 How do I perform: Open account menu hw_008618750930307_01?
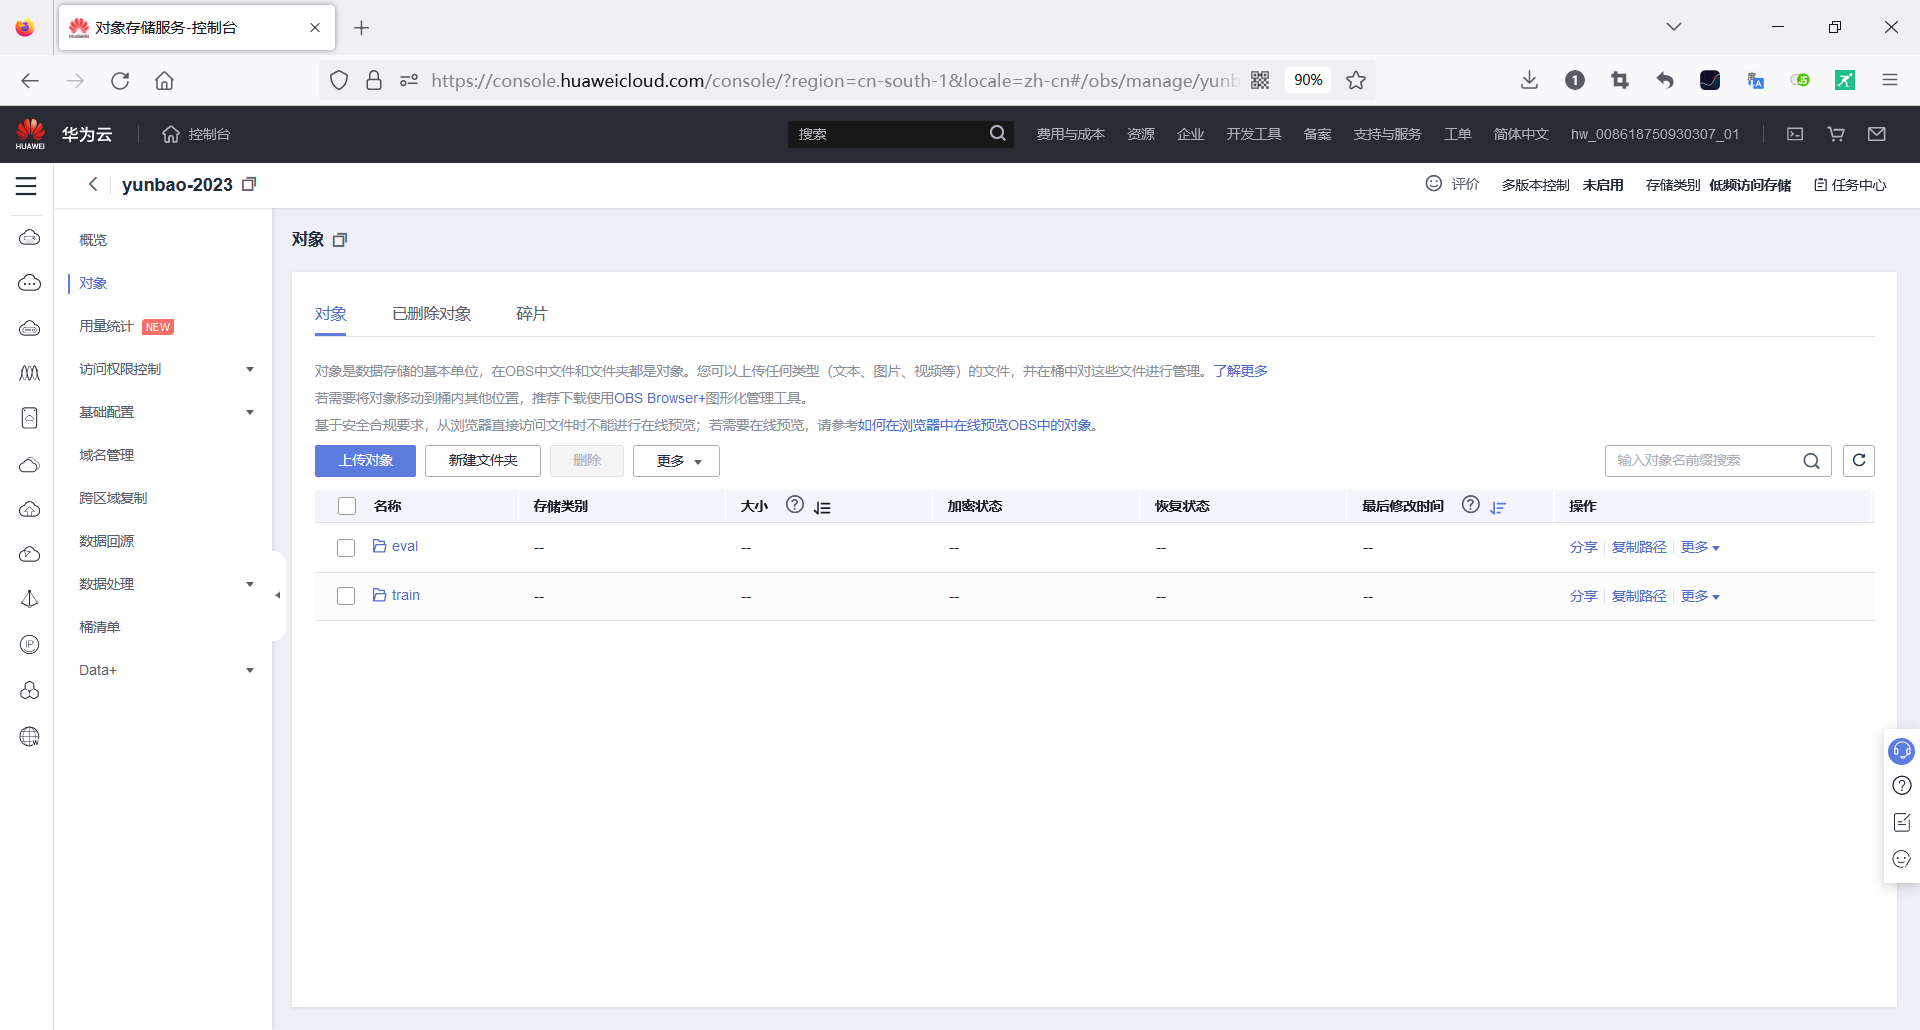[x=1655, y=134]
